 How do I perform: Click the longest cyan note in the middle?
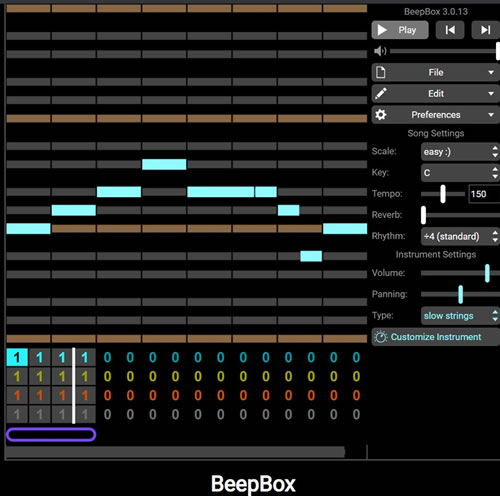tap(220, 192)
